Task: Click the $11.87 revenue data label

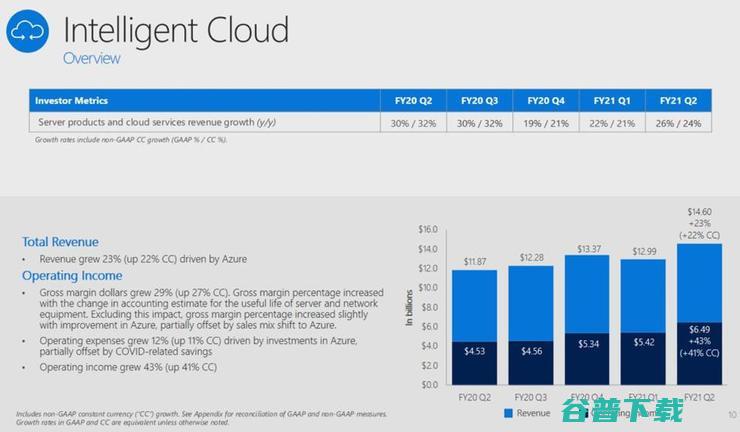Action: pyautogui.click(x=475, y=262)
